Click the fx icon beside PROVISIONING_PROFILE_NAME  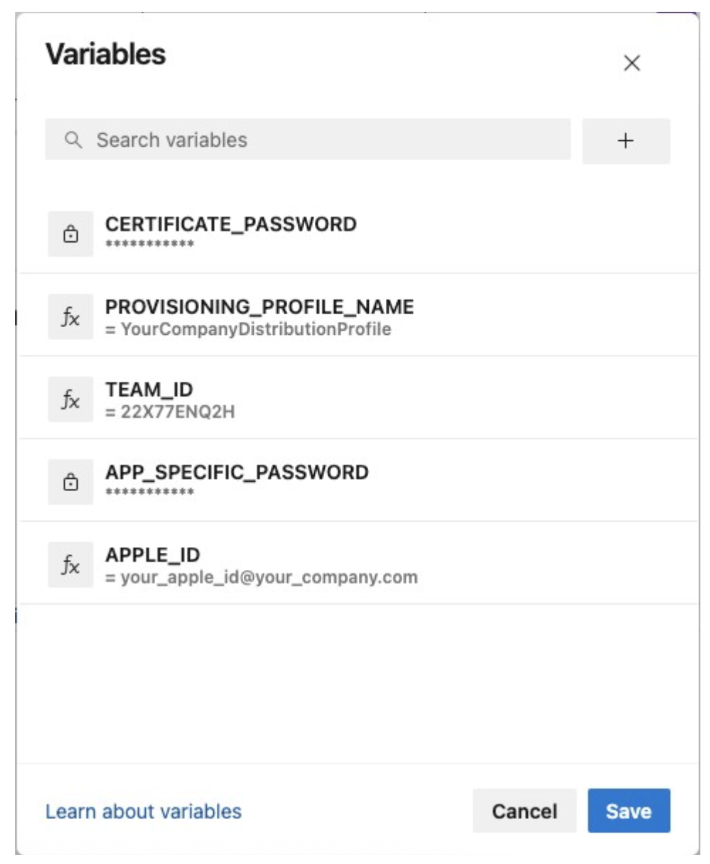click(70, 317)
